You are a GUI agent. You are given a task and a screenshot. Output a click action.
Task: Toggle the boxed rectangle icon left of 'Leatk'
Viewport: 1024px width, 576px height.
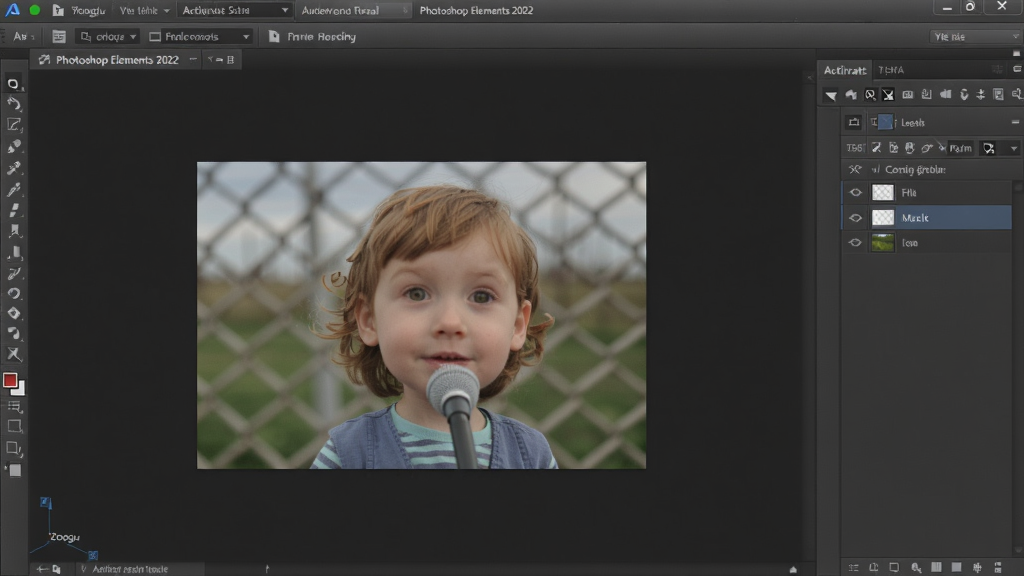click(854, 122)
